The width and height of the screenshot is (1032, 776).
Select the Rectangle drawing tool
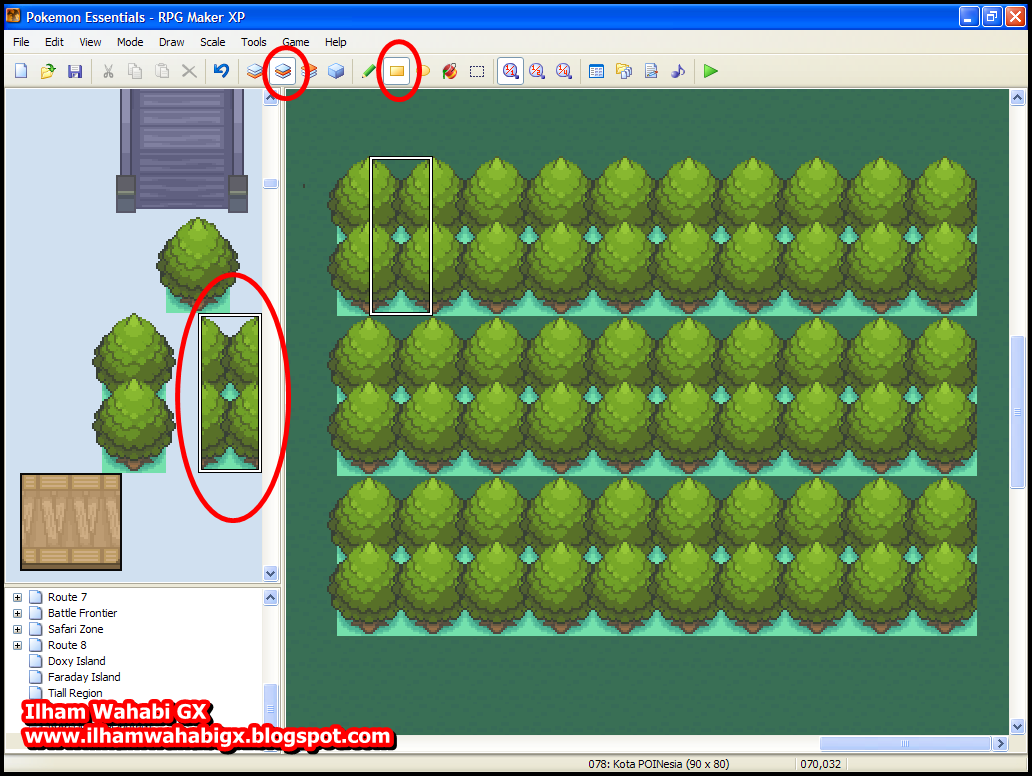396,70
